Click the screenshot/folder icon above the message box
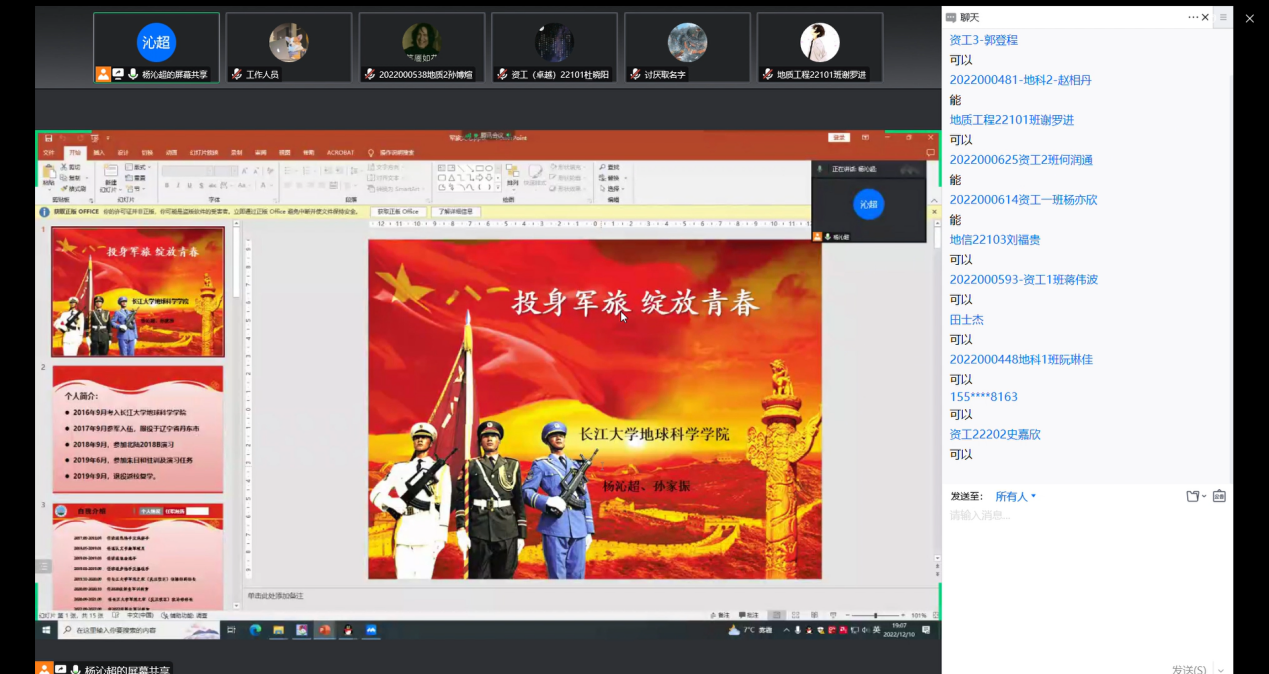This screenshot has width=1269, height=674. (x=1193, y=496)
